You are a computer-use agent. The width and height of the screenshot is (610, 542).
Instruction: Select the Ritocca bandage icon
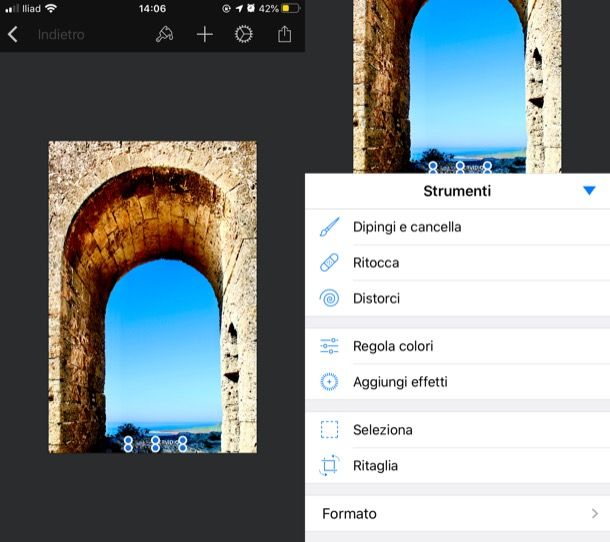tap(329, 263)
